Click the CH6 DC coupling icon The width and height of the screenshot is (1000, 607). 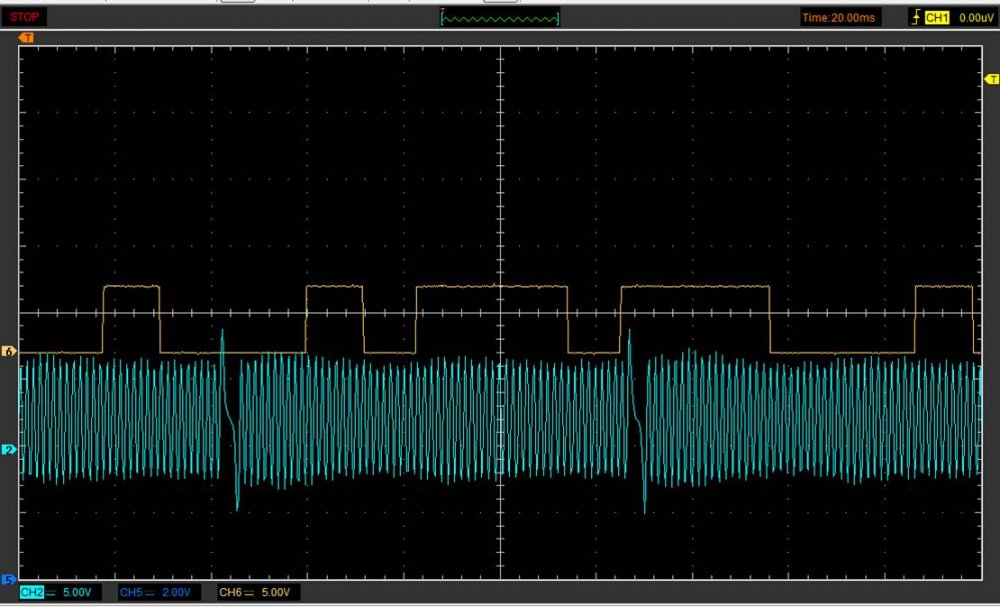point(250,593)
